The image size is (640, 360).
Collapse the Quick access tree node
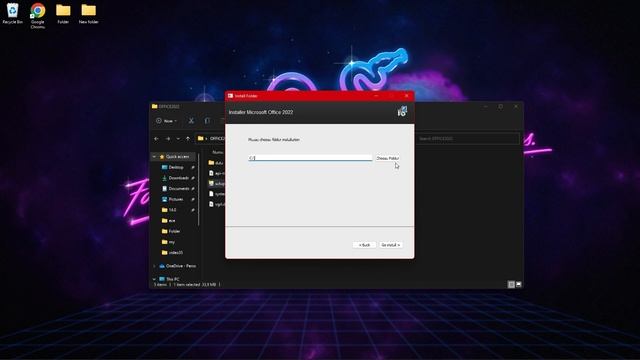click(x=154, y=157)
